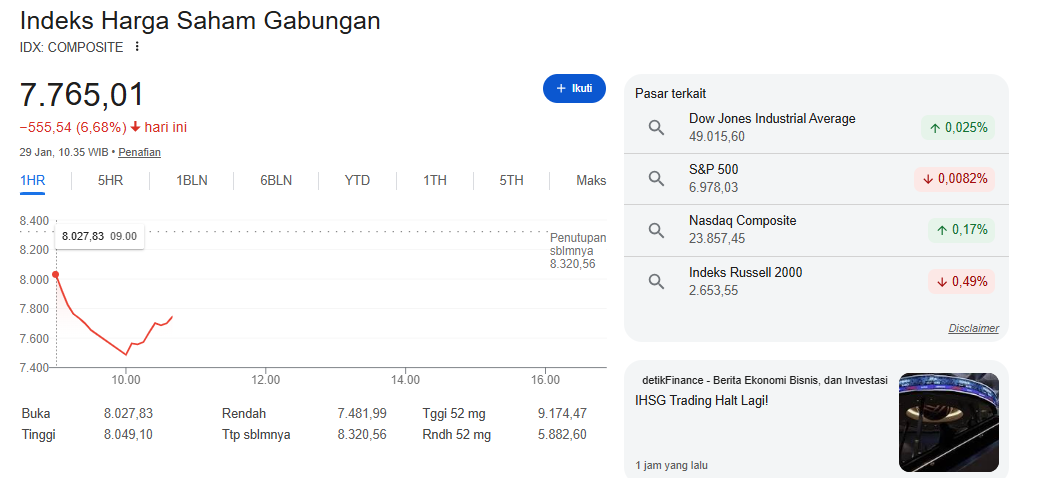Click the Rendah value 7.481,99
The height and width of the screenshot is (478, 1039).
click(362, 414)
